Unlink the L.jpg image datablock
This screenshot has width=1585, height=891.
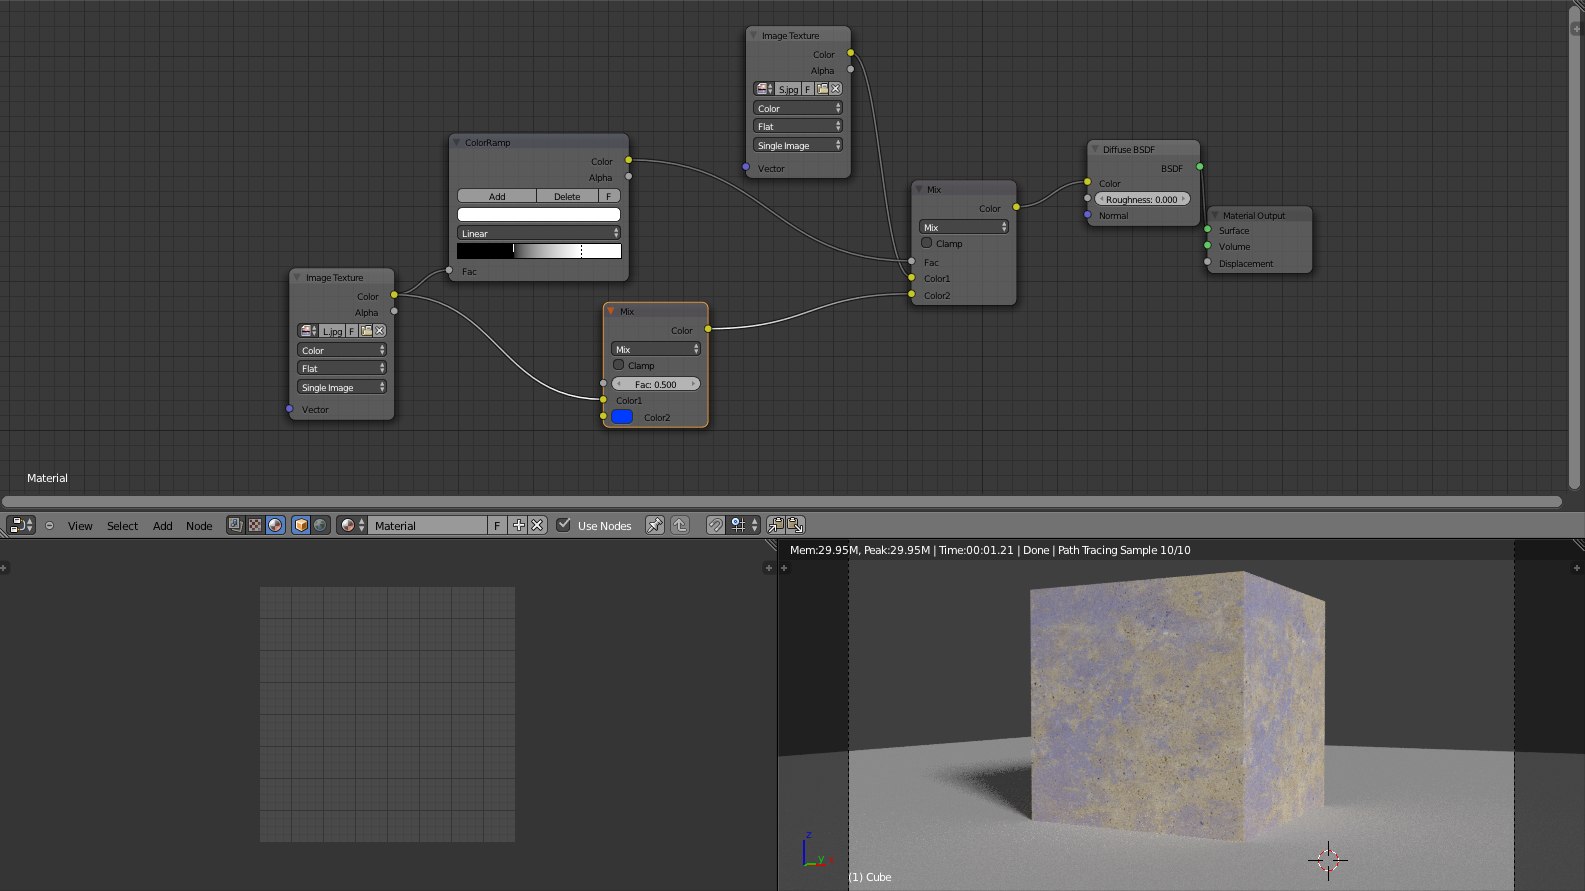pos(380,331)
